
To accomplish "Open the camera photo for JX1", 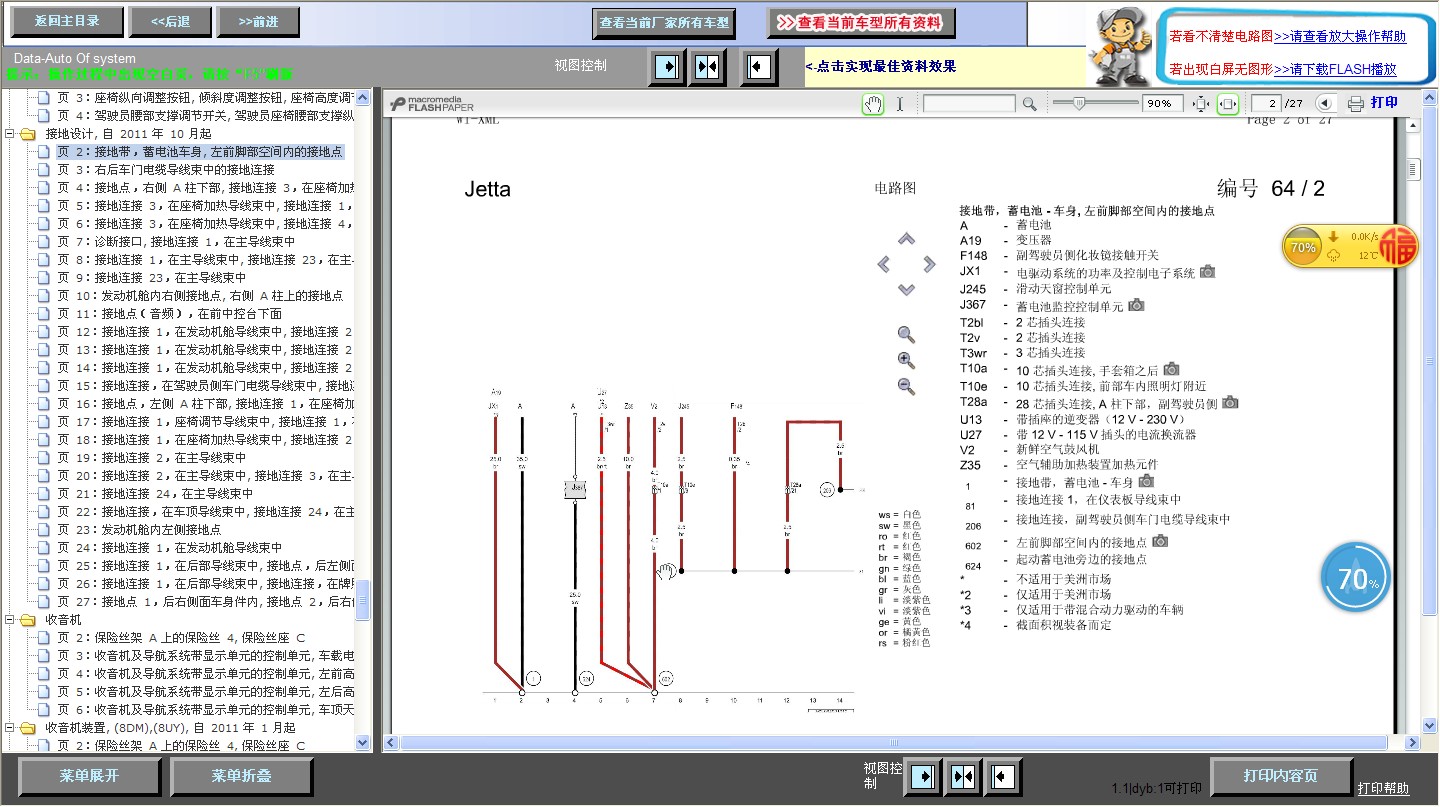I will 1208,271.
